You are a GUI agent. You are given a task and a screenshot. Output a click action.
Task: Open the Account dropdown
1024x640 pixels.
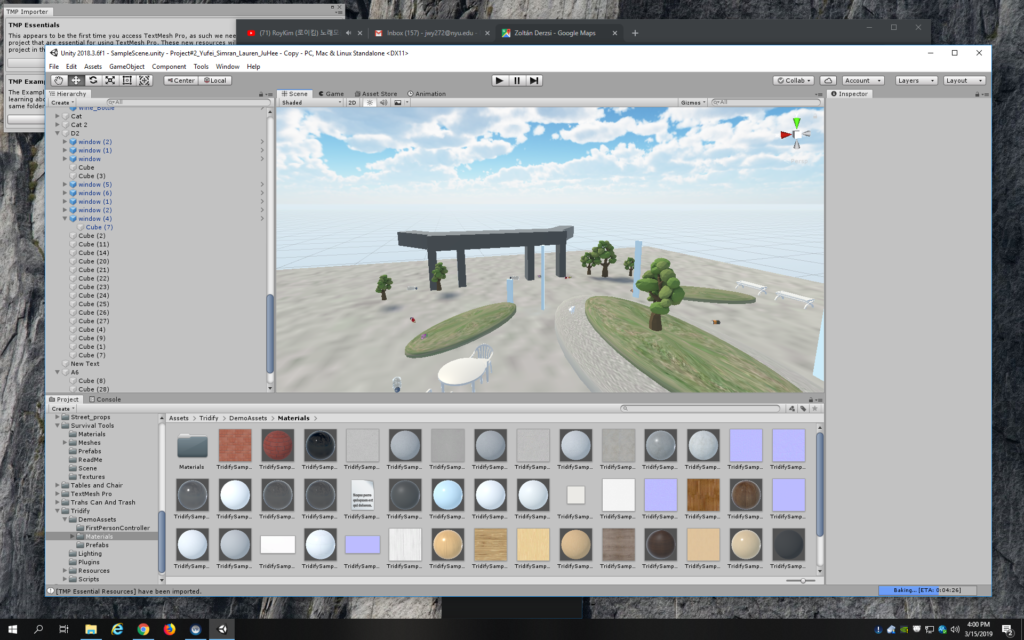[x=862, y=80]
